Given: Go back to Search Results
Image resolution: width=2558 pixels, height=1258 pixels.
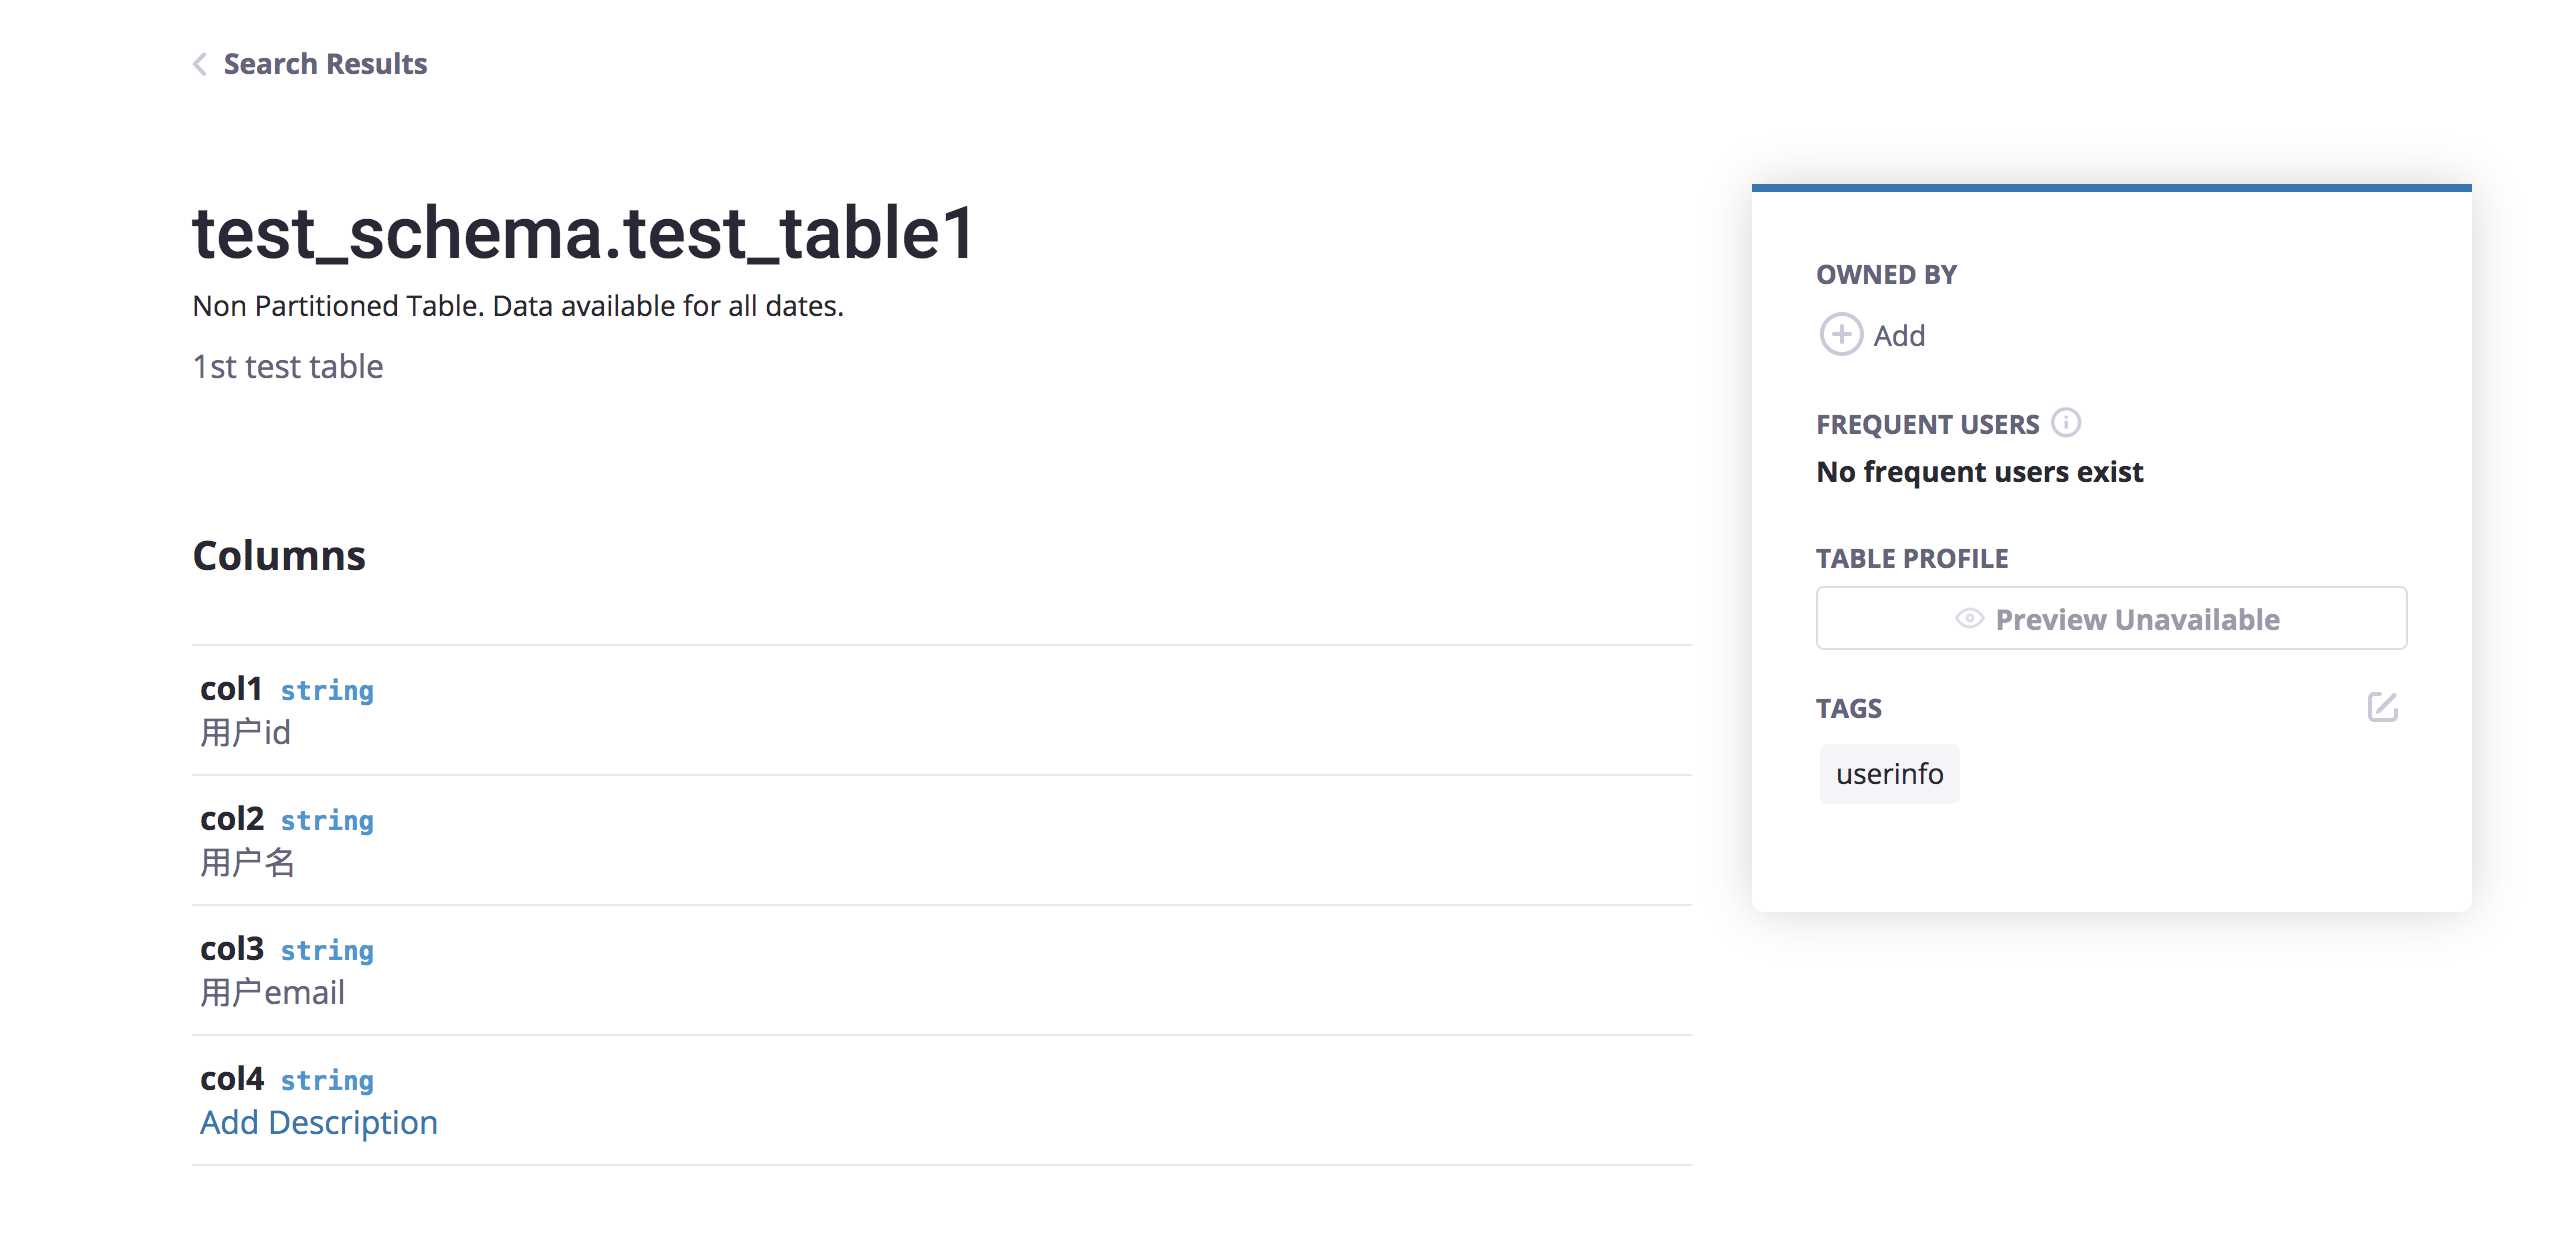Looking at the screenshot, I should click(325, 64).
